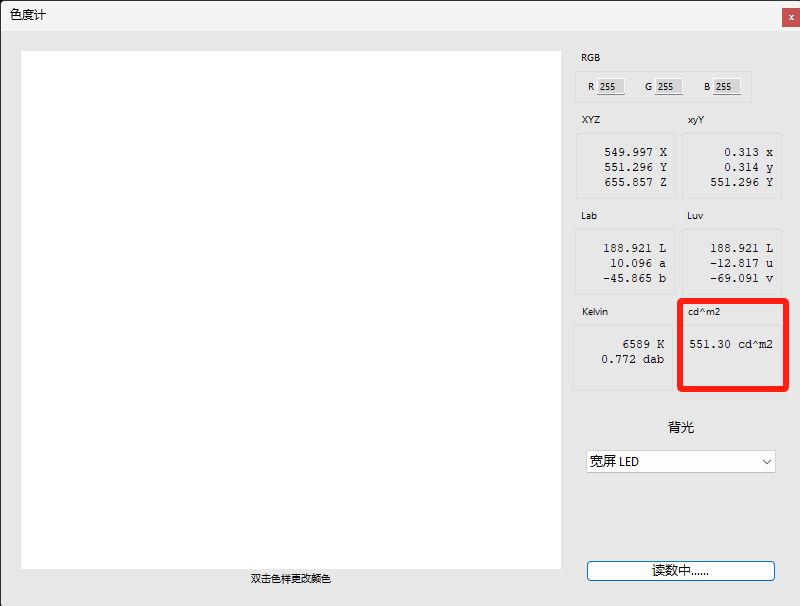Screen dimensions: 800x606
Task: Select the 188.921 L value in the Lab box
Action: tap(634, 248)
